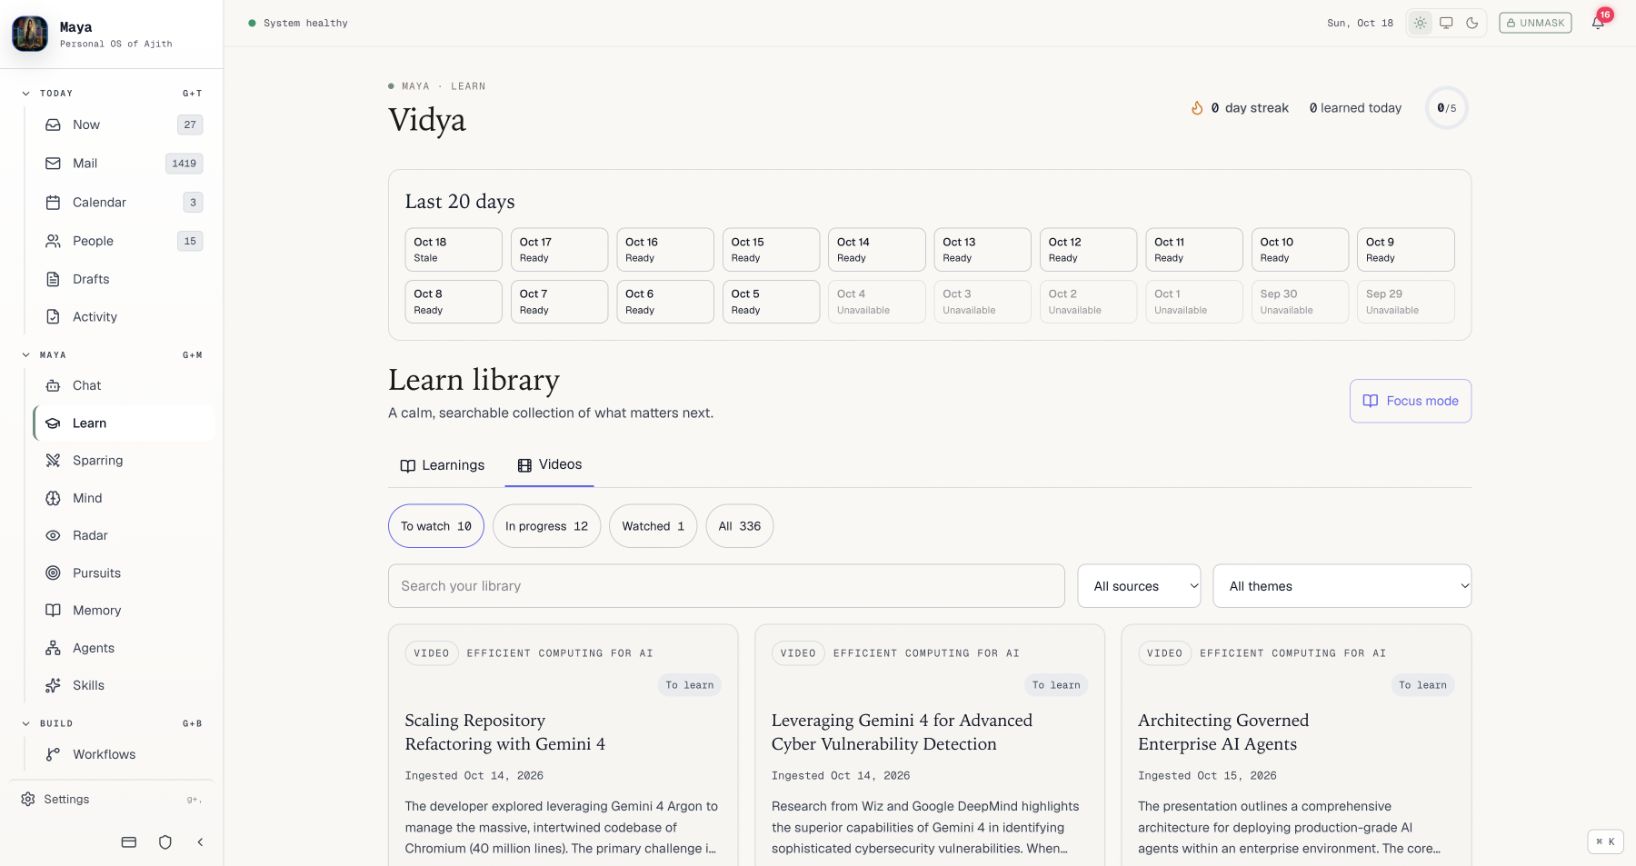Image resolution: width=1636 pixels, height=866 pixels.
Task: Click the shield icon at sidebar bottom
Action: coord(165,842)
